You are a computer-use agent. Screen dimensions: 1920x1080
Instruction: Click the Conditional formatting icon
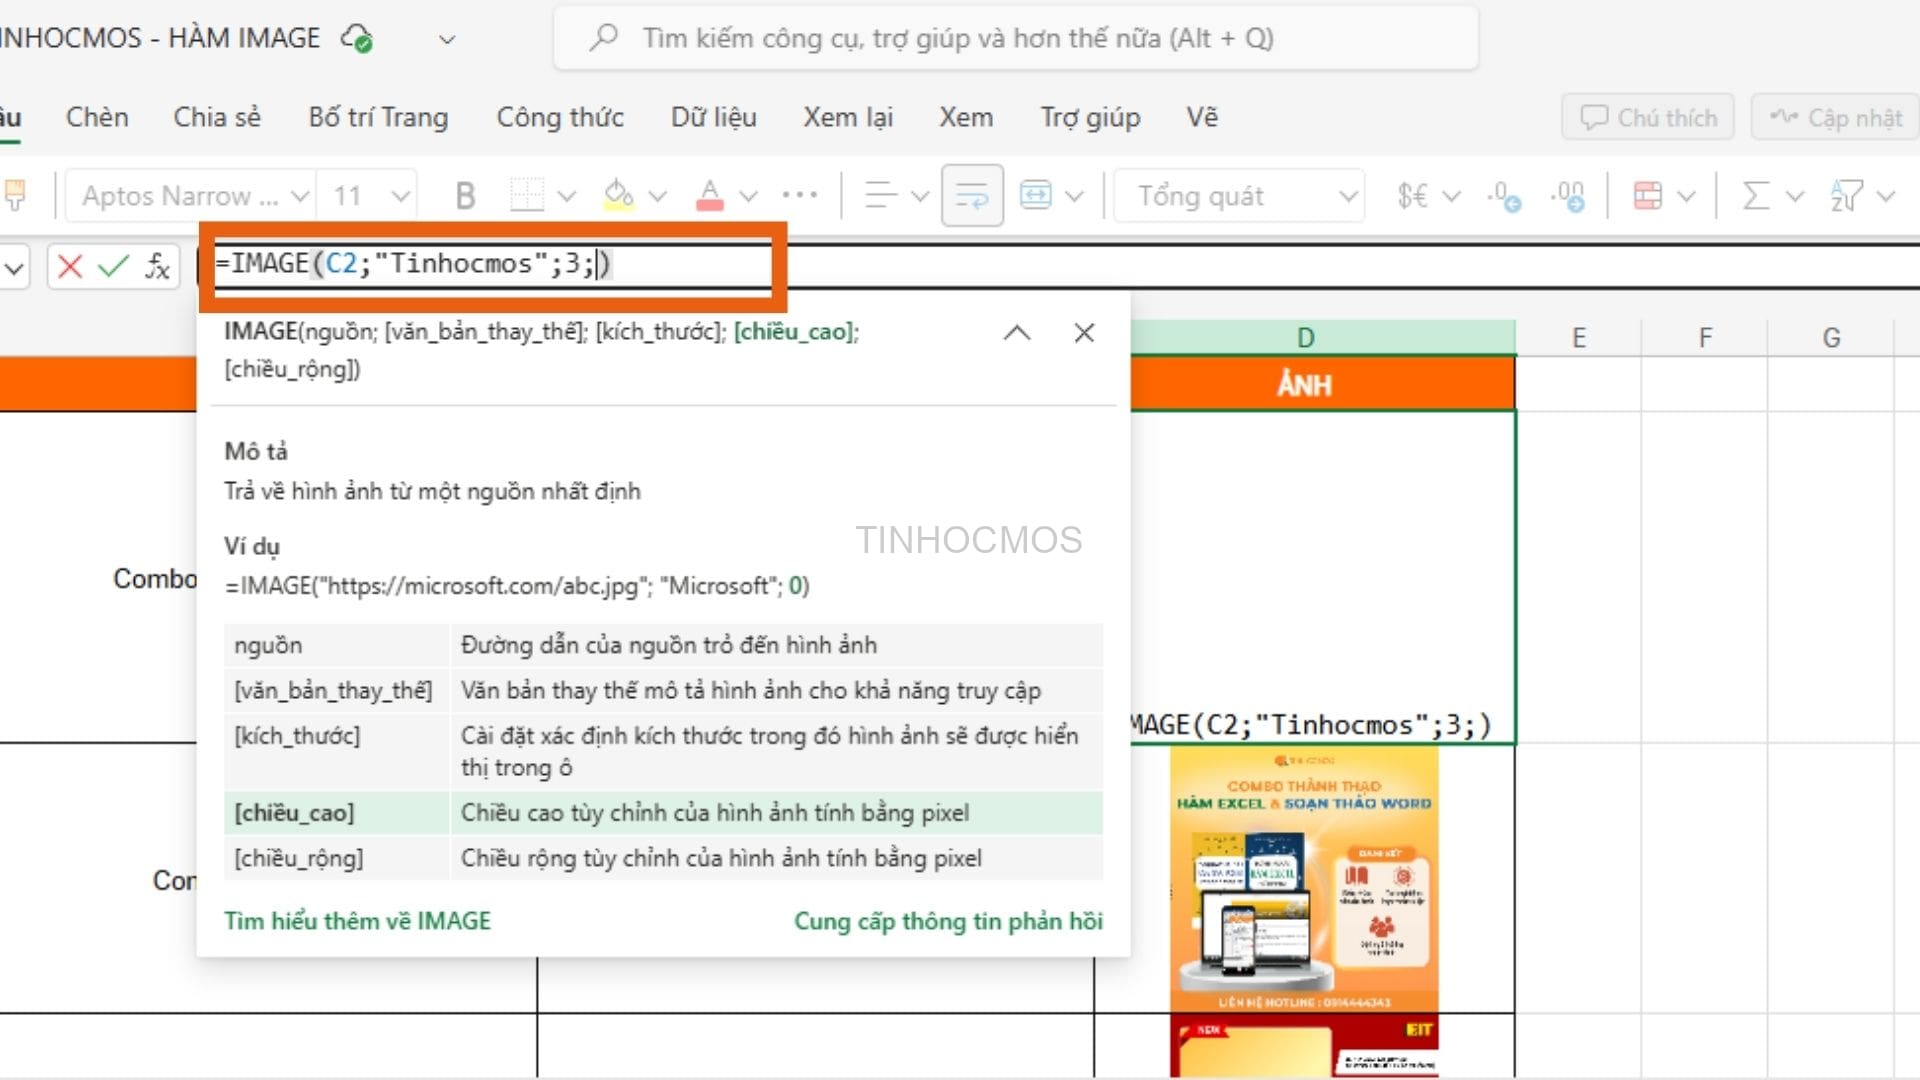pyautogui.click(x=1648, y=196)
